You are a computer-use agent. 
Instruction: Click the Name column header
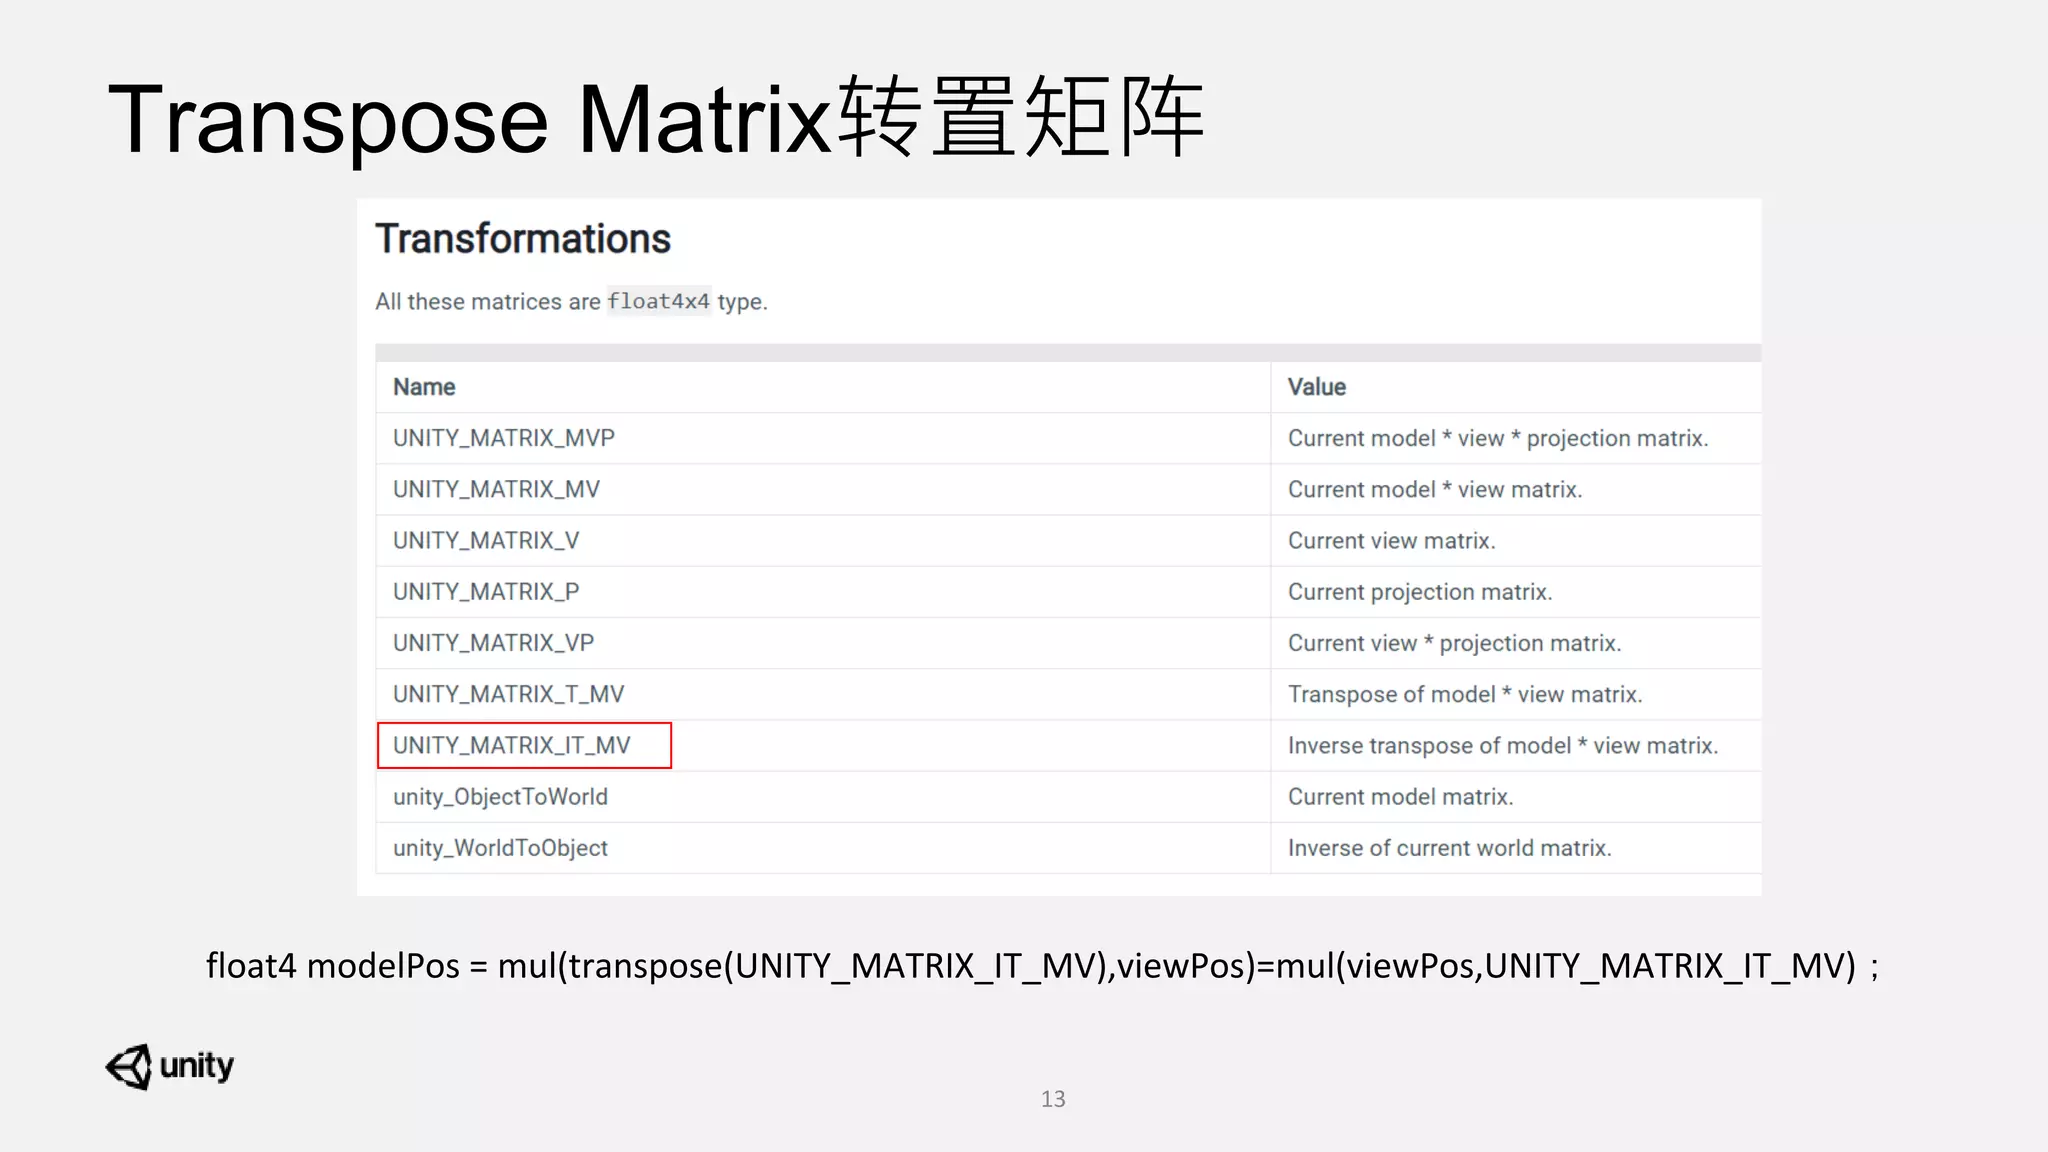(424, 387)
